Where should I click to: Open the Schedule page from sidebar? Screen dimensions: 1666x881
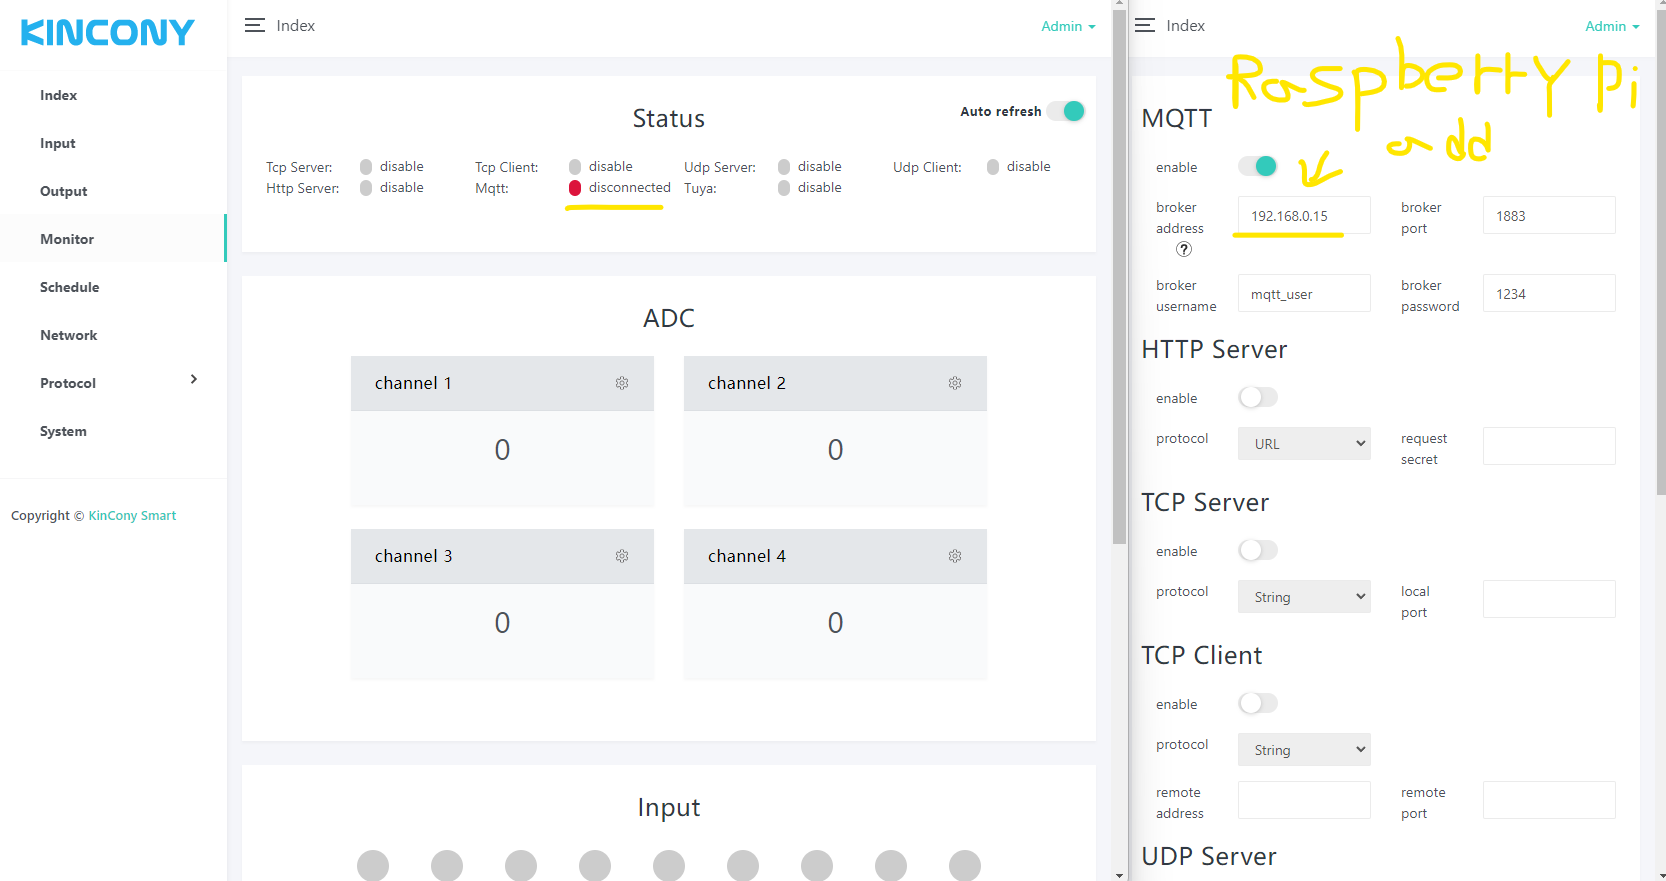tap(69, 287)
